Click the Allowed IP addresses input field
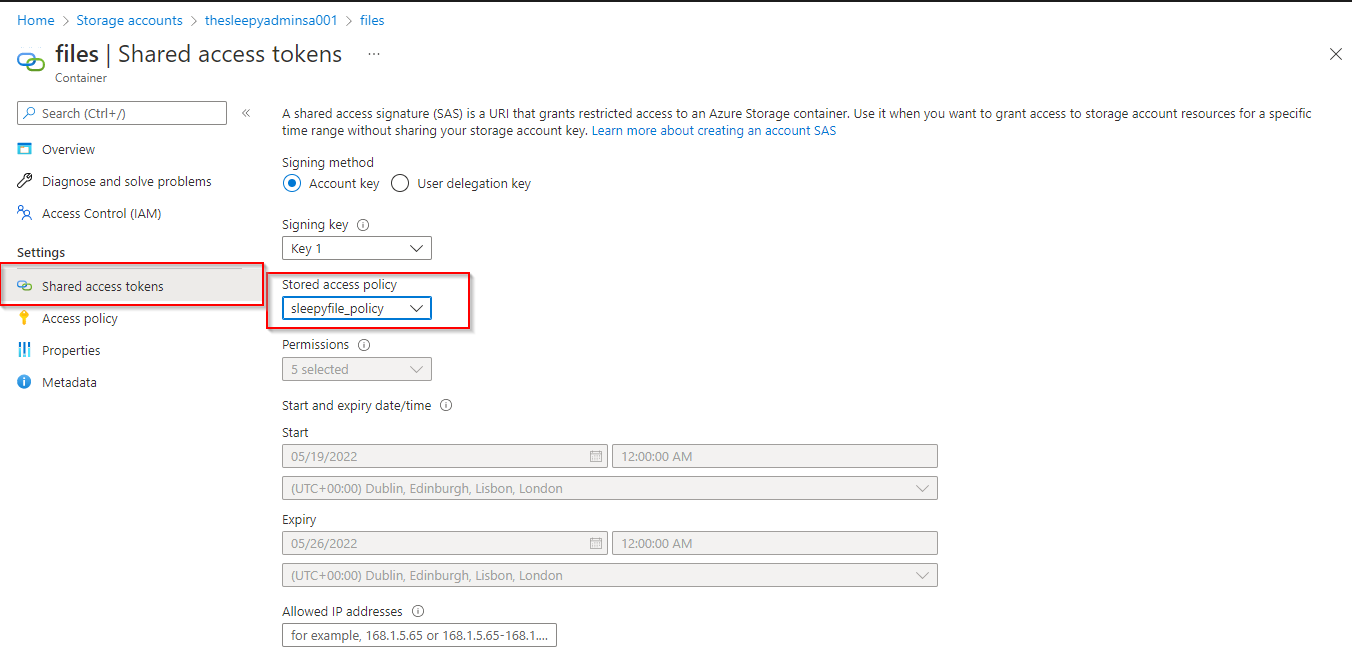1352x666 pixels. point(418,634)
